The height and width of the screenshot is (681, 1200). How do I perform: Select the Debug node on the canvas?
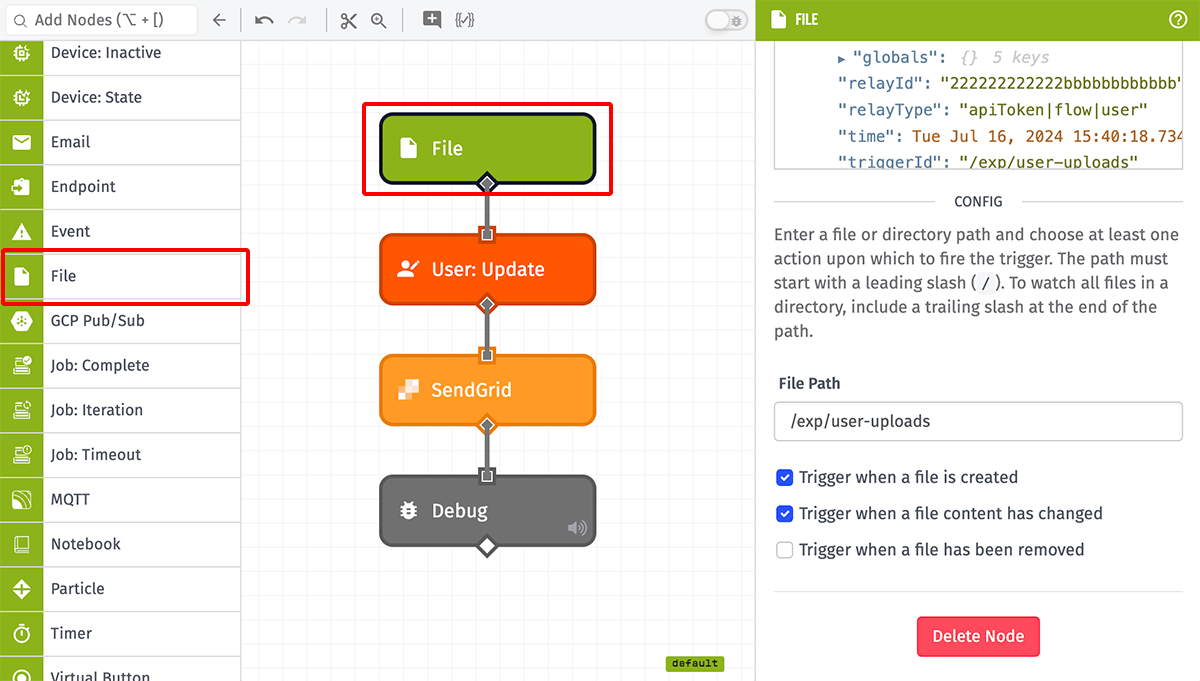coord(487,511)
